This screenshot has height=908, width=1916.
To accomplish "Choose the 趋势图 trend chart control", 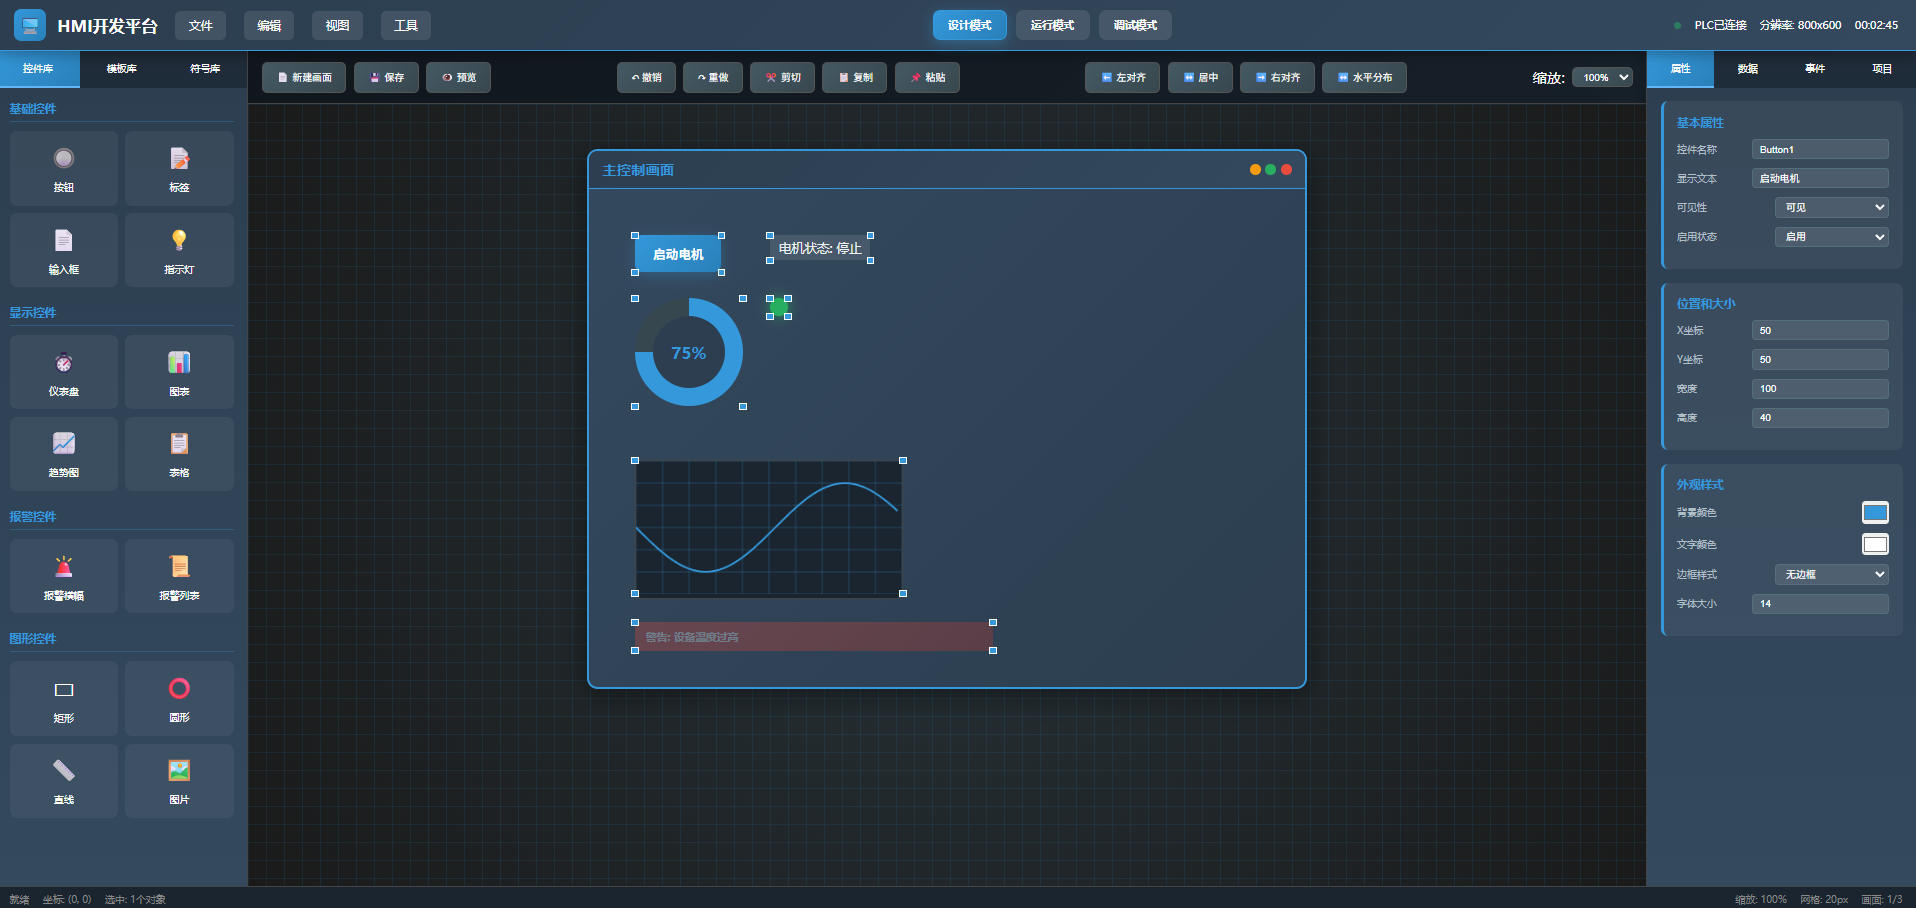I will coord(64,453).
